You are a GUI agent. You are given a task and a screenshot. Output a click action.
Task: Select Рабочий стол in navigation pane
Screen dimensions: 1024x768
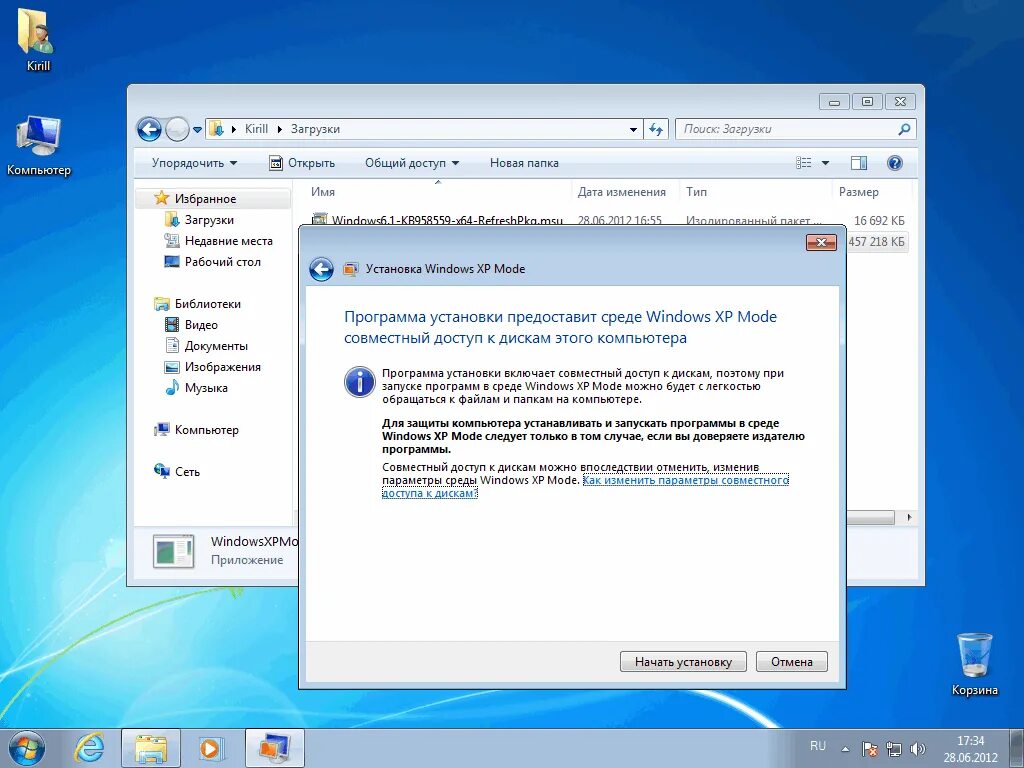[x=223, y=262]
